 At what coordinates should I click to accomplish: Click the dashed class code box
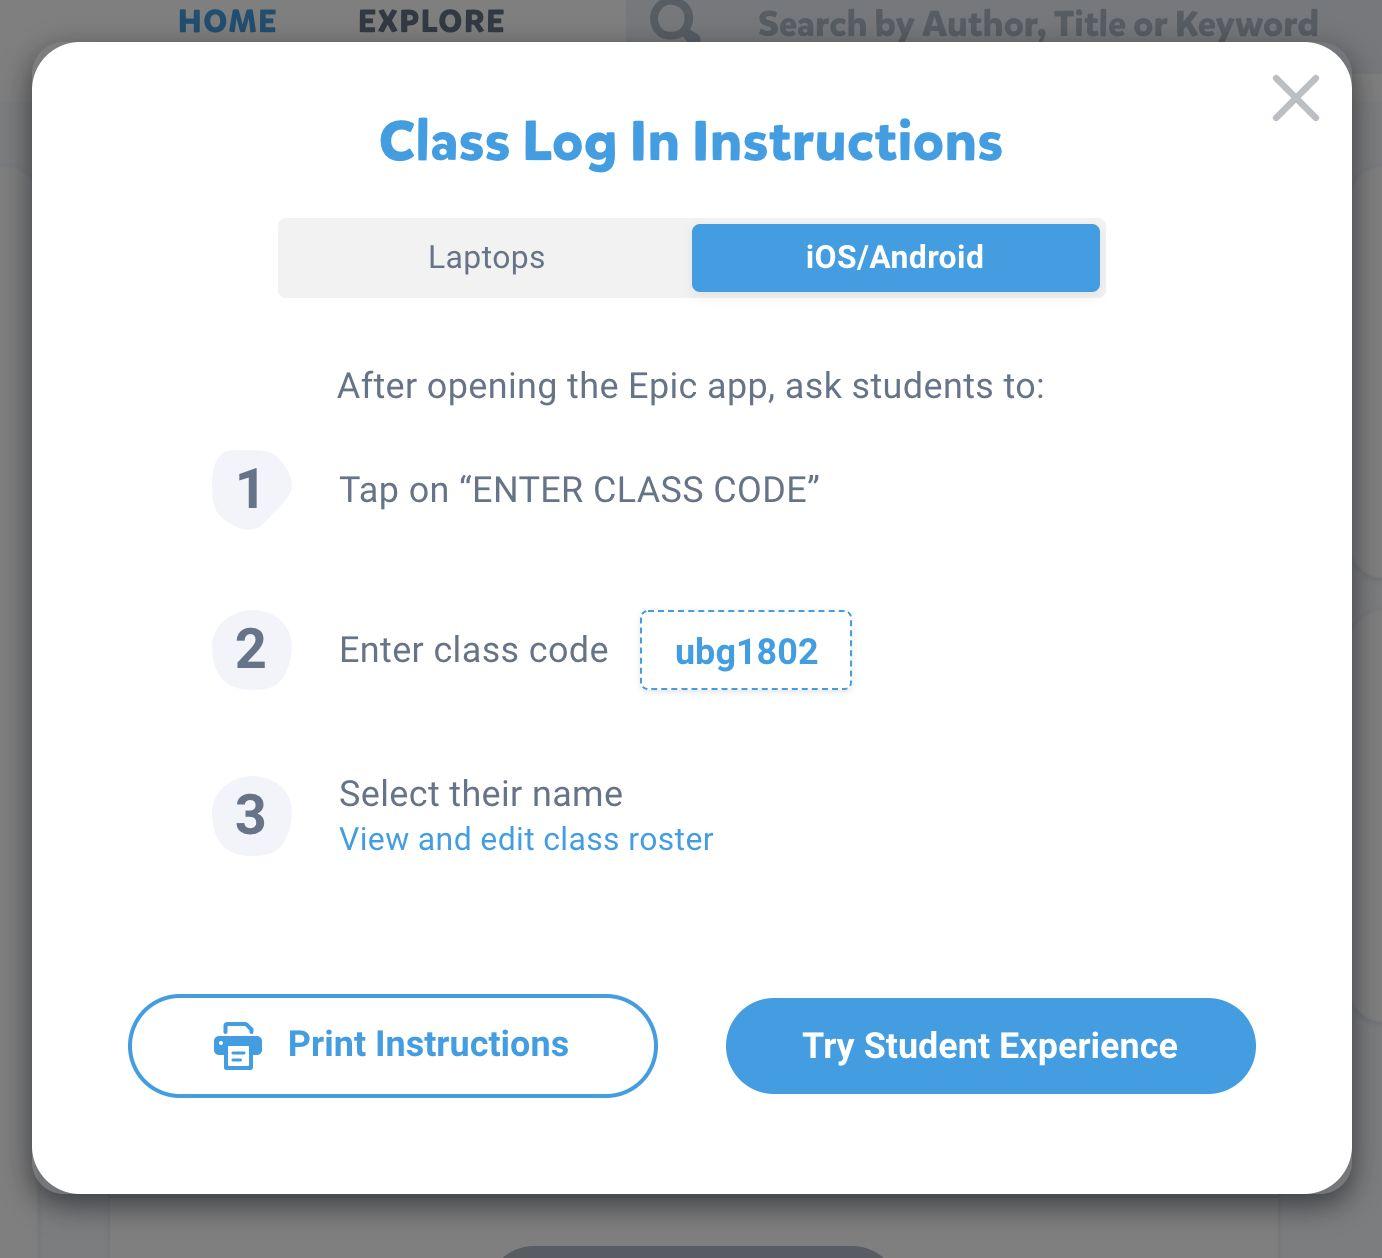point(745,652)
